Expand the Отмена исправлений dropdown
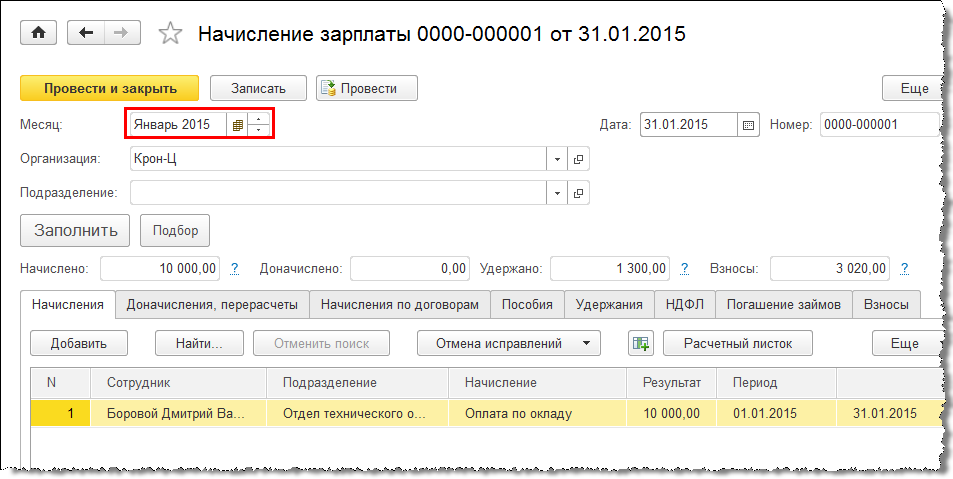Screen dimensions: 953x479 point(509,343)
